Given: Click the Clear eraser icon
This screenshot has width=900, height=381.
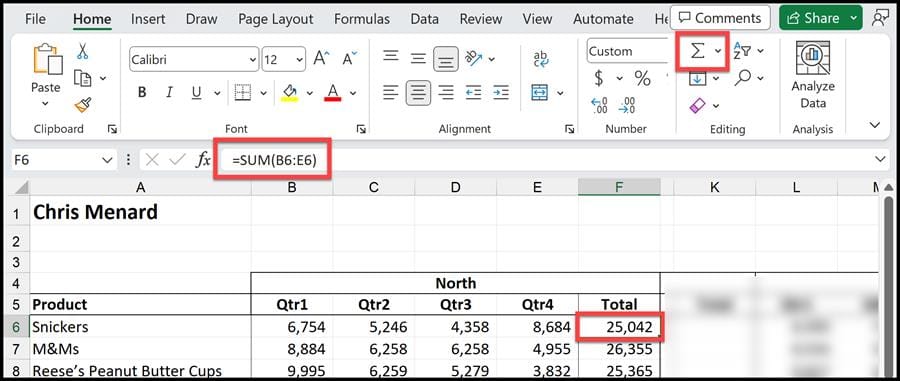Looking at the screenshot, I should click(697, 105).
